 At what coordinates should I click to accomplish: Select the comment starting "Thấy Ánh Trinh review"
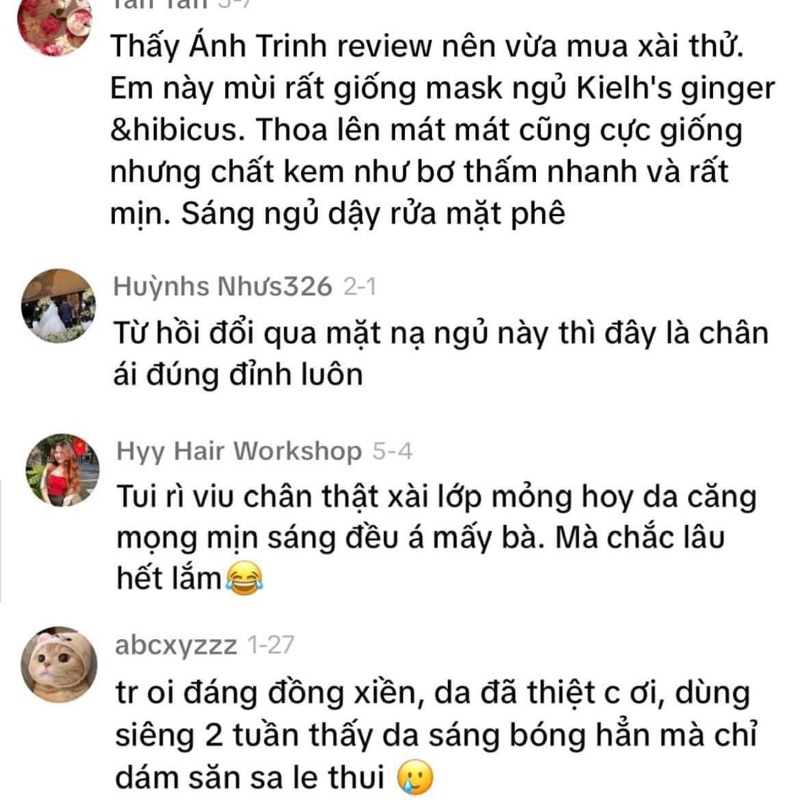(x=442, y=130)
